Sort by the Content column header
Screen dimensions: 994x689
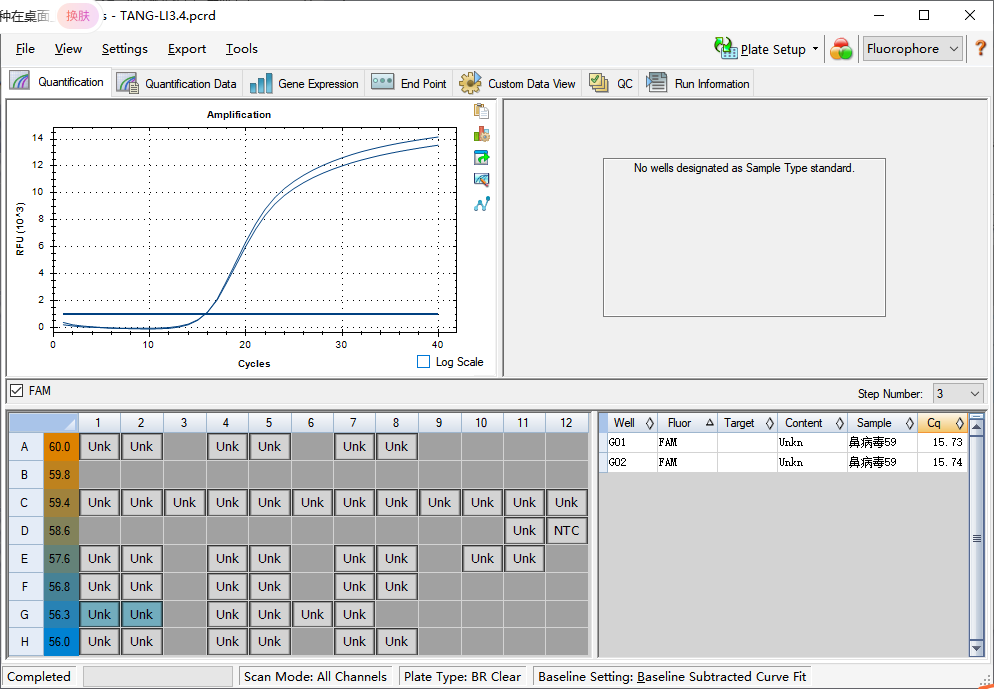tap(812, 423)
